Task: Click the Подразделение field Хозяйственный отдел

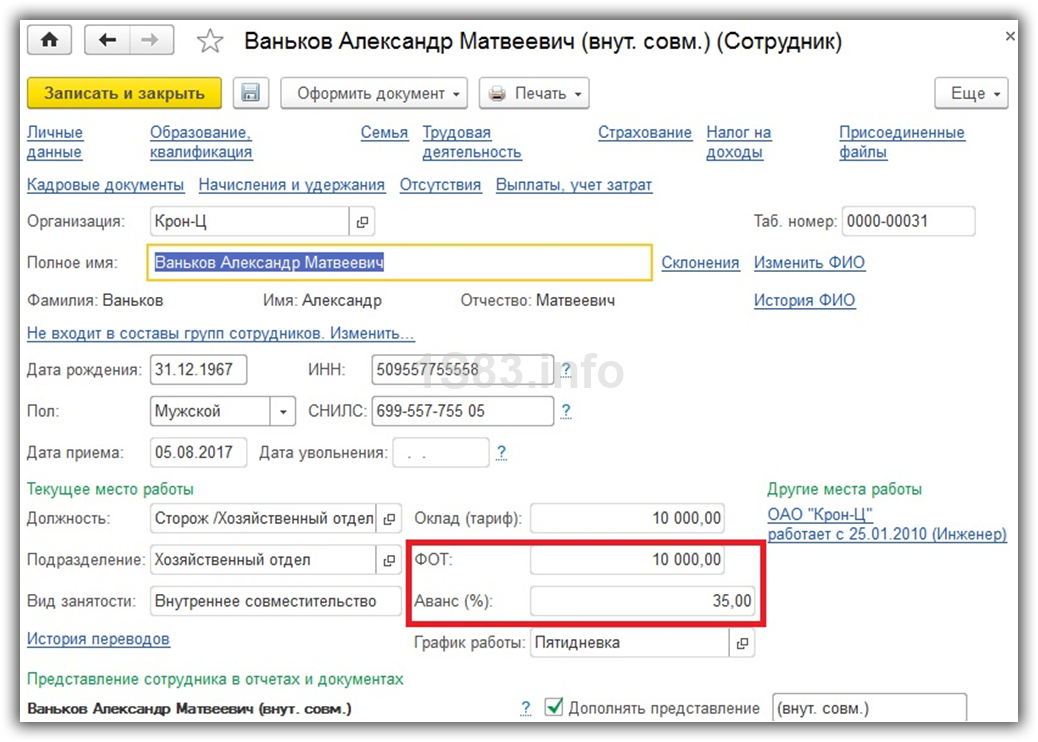Action: tap(263, 560)
